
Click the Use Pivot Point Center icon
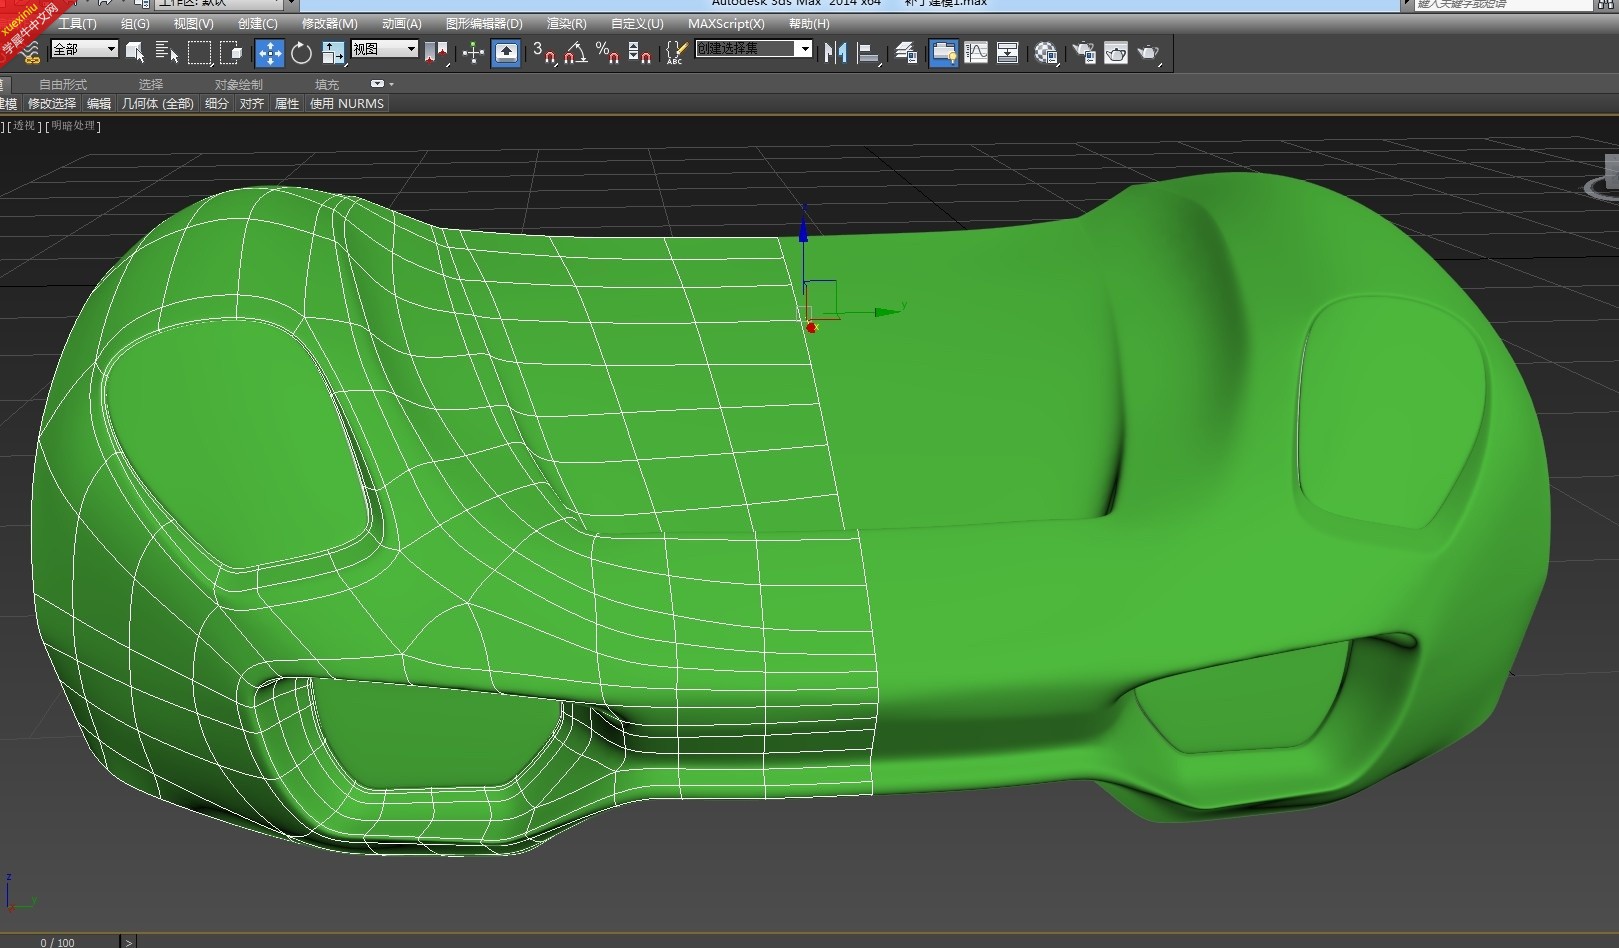[x=436, y=53]
